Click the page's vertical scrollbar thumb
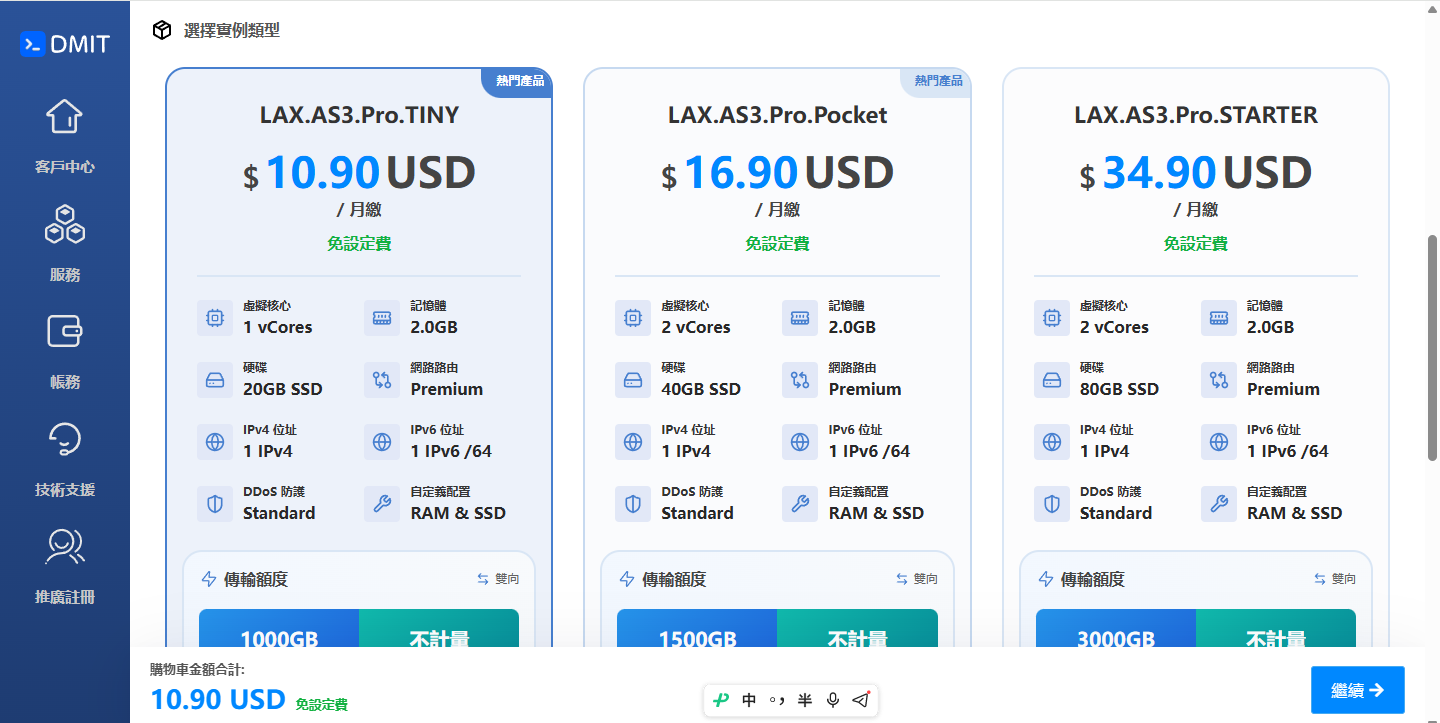The image size is (1440, 723). tap(1432, 348)
